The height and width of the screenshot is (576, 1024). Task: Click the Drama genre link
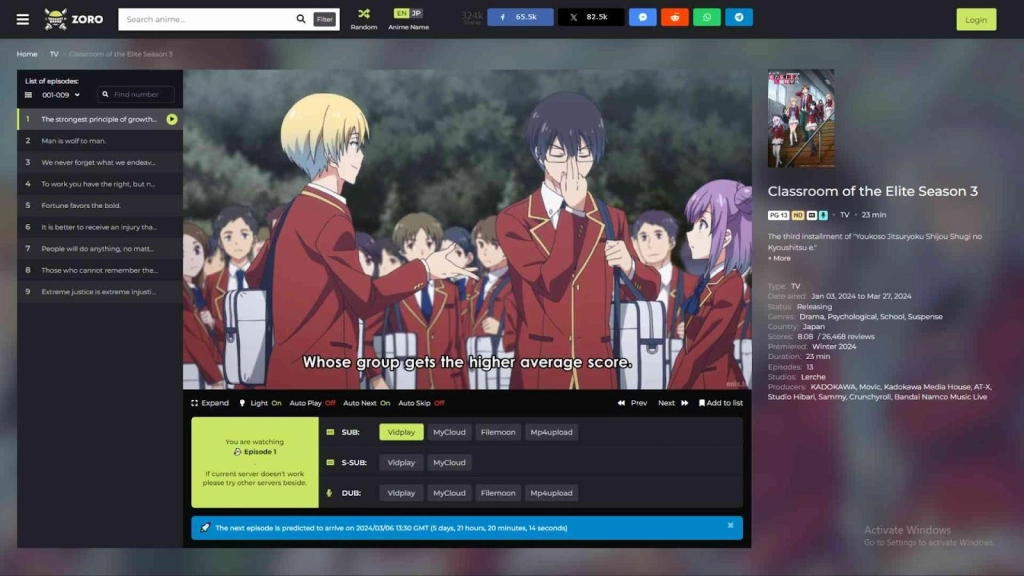(811, 317)
